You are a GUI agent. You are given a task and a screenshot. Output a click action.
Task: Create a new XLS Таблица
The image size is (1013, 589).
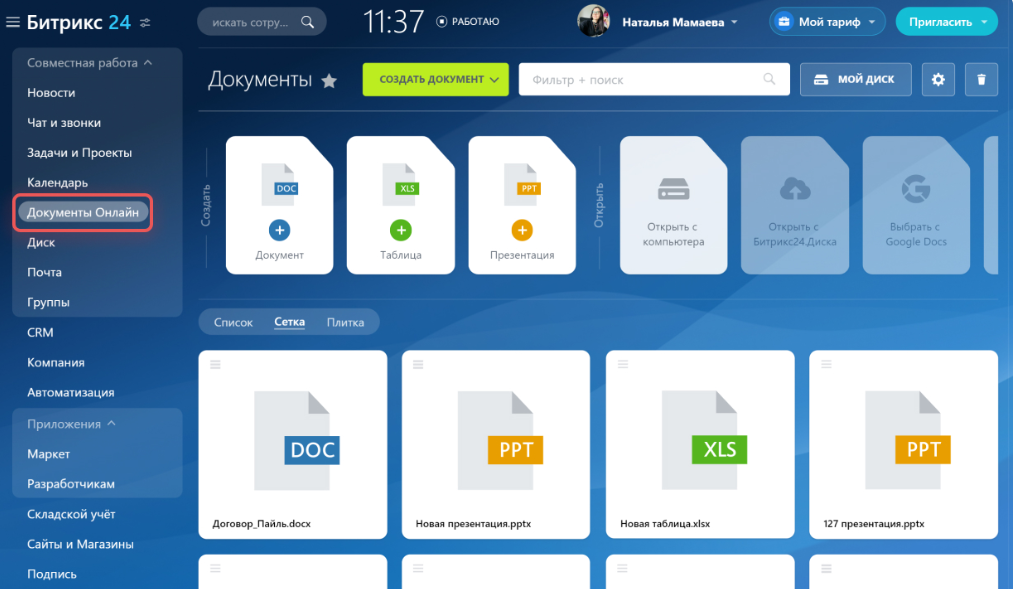(401, 205)
